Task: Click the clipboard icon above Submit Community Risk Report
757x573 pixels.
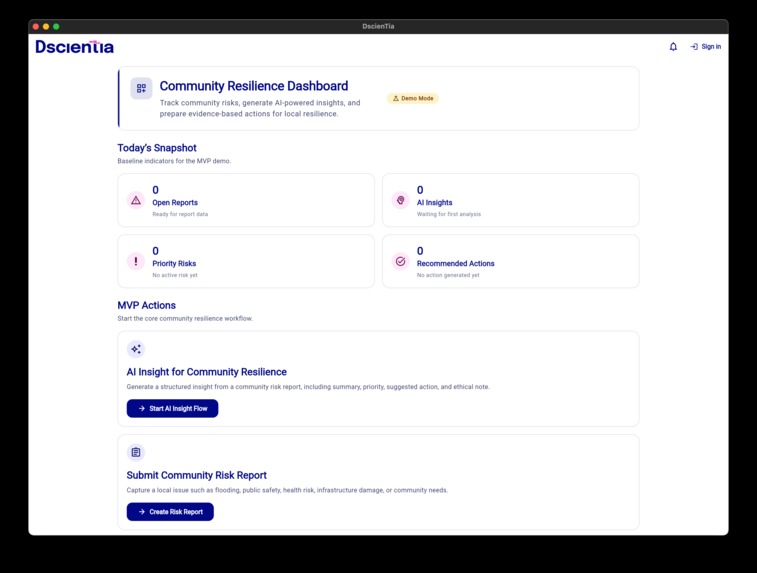Action: coord(136,452)
